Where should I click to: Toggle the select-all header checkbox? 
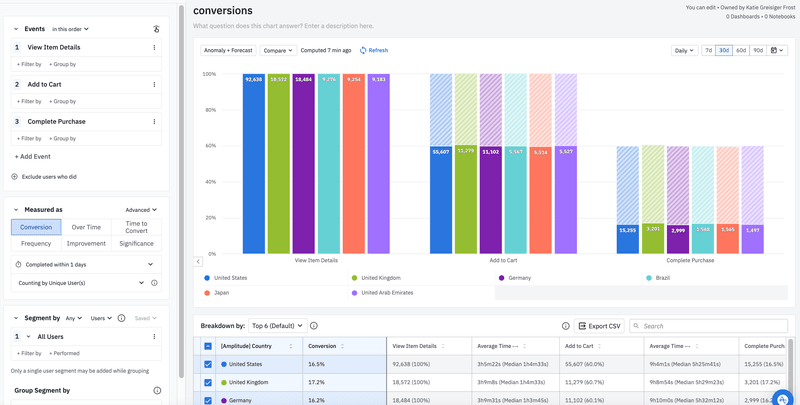pyautogui.click(x=208, y=346)
